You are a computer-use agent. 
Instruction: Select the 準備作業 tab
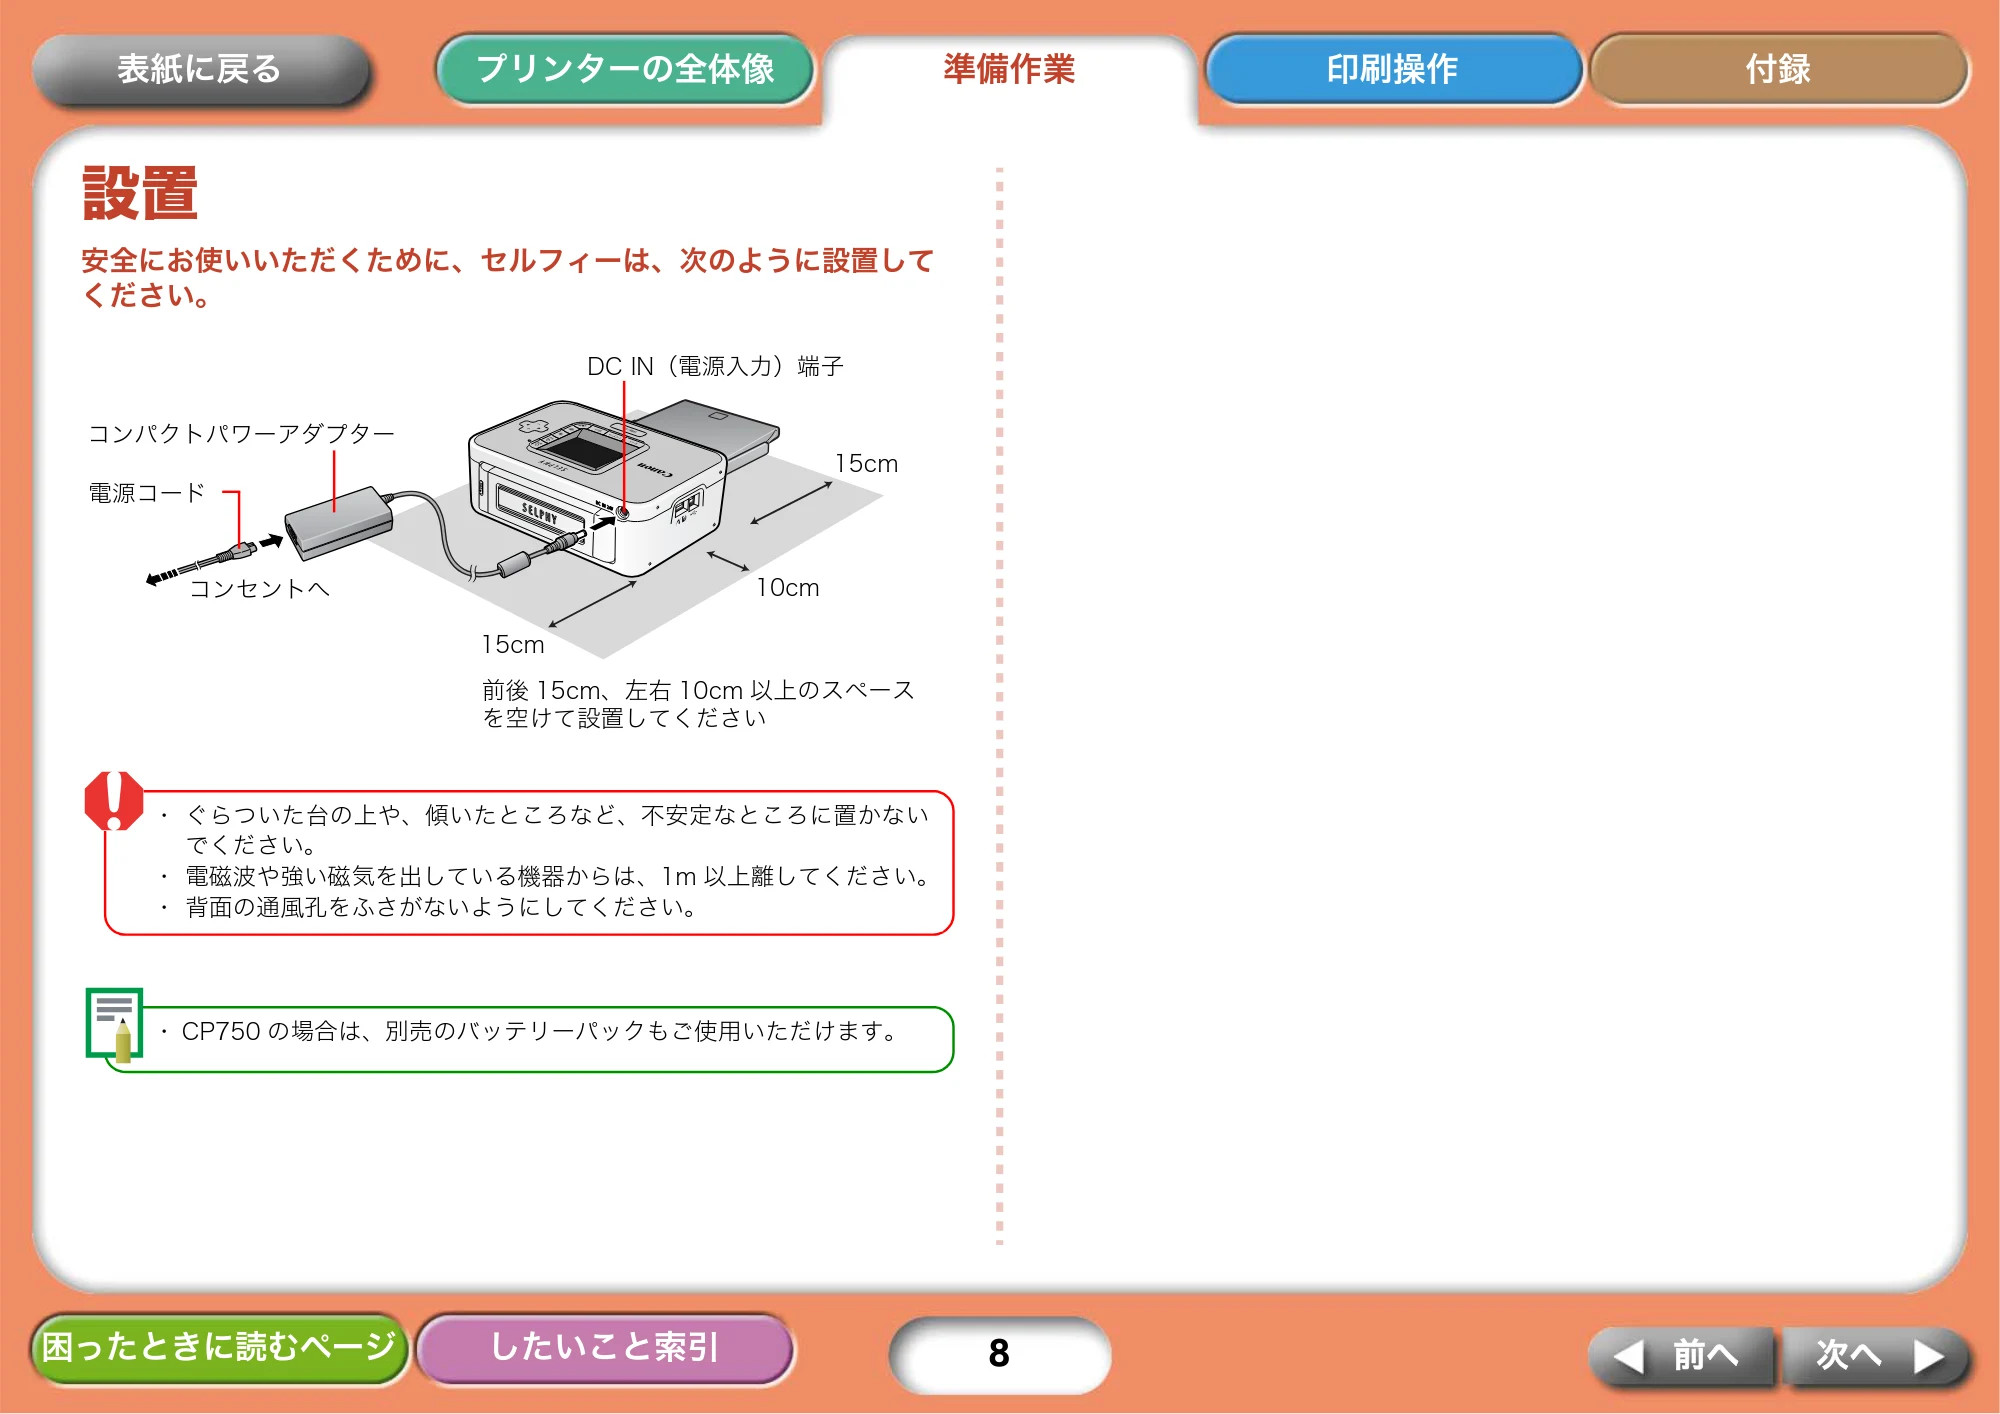click(x=1009, y=69)
